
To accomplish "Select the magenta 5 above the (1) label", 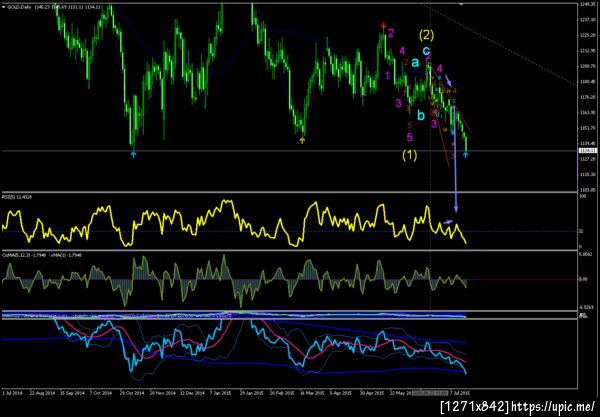I will click(x=409, y=137).
